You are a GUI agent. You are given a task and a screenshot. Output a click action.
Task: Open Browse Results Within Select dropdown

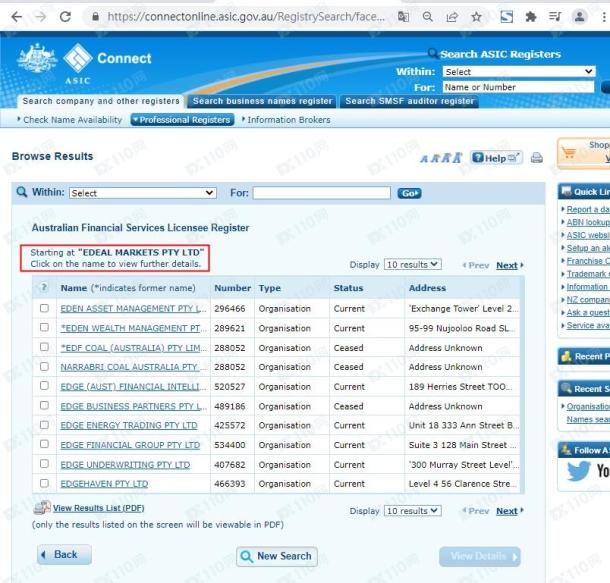coord(143,193)
